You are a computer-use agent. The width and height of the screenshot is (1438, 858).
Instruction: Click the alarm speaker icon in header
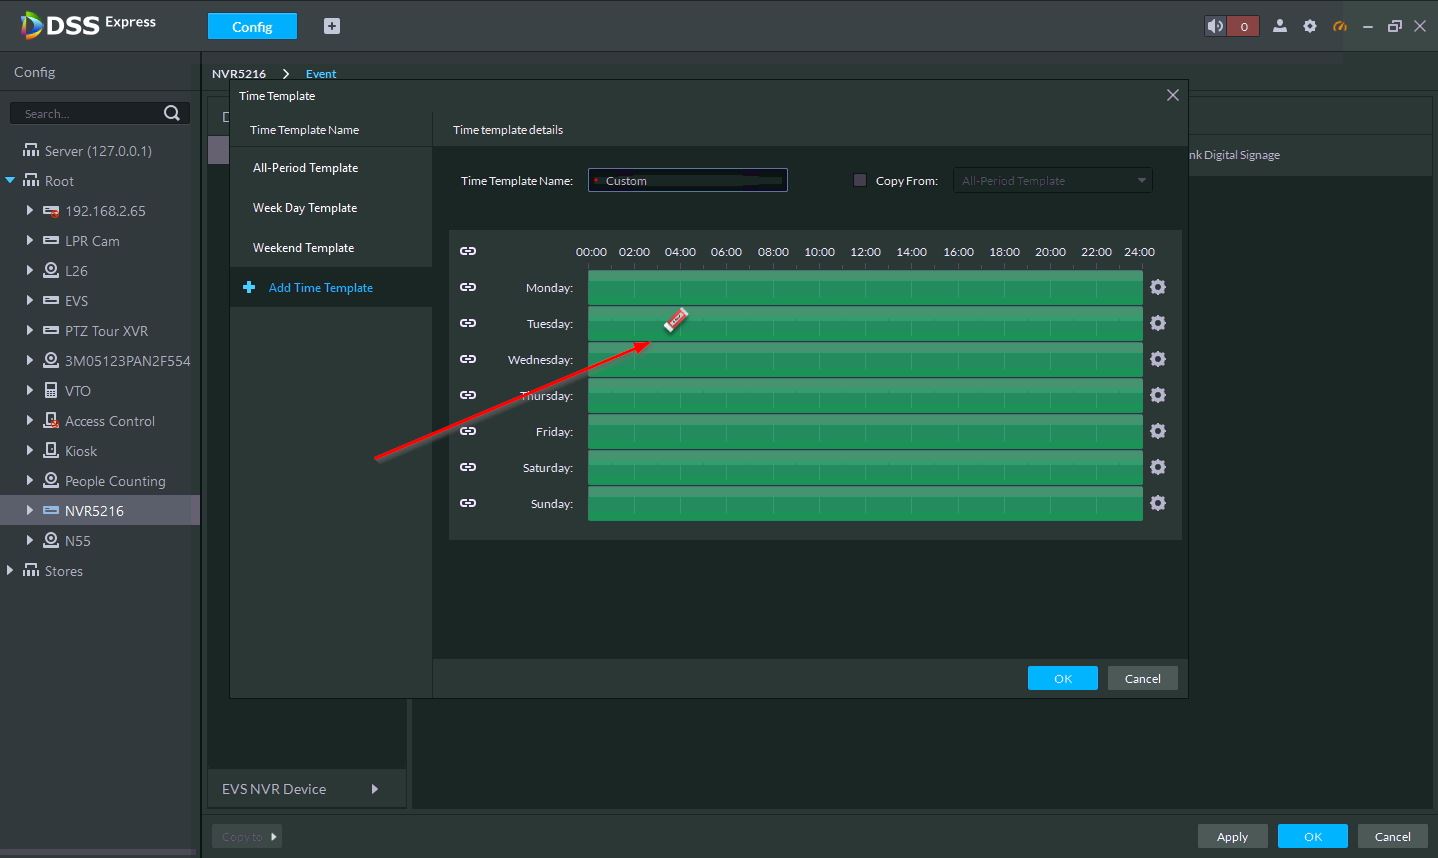click(x=1215, y=26)
